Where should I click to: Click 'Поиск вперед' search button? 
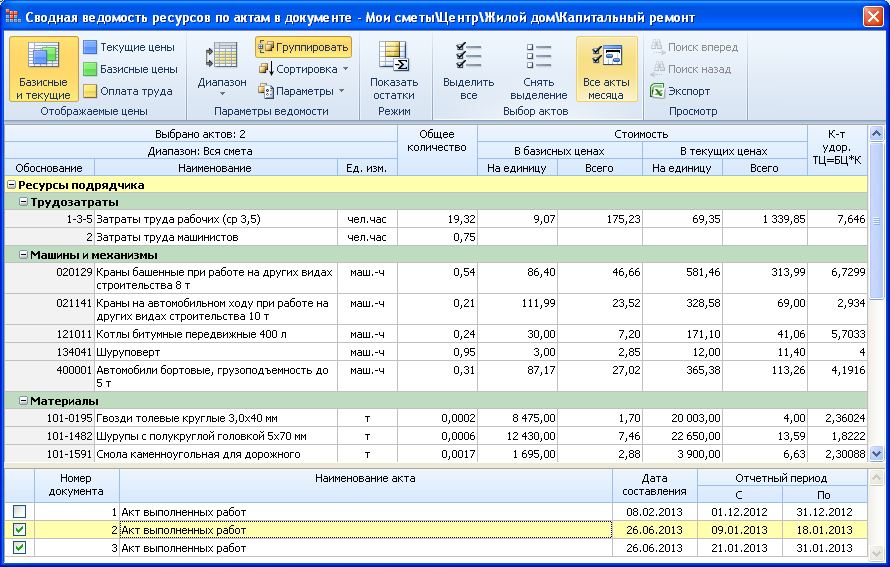pyautogui.click(x=694, y=47)
